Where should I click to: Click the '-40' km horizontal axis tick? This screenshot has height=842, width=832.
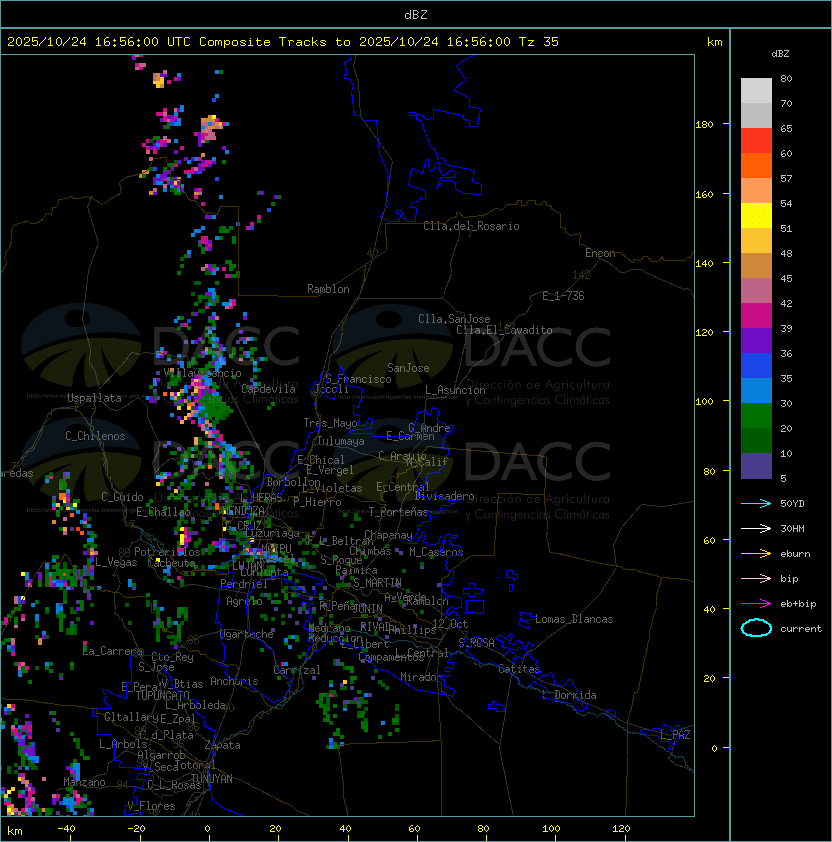pos(67,829)
